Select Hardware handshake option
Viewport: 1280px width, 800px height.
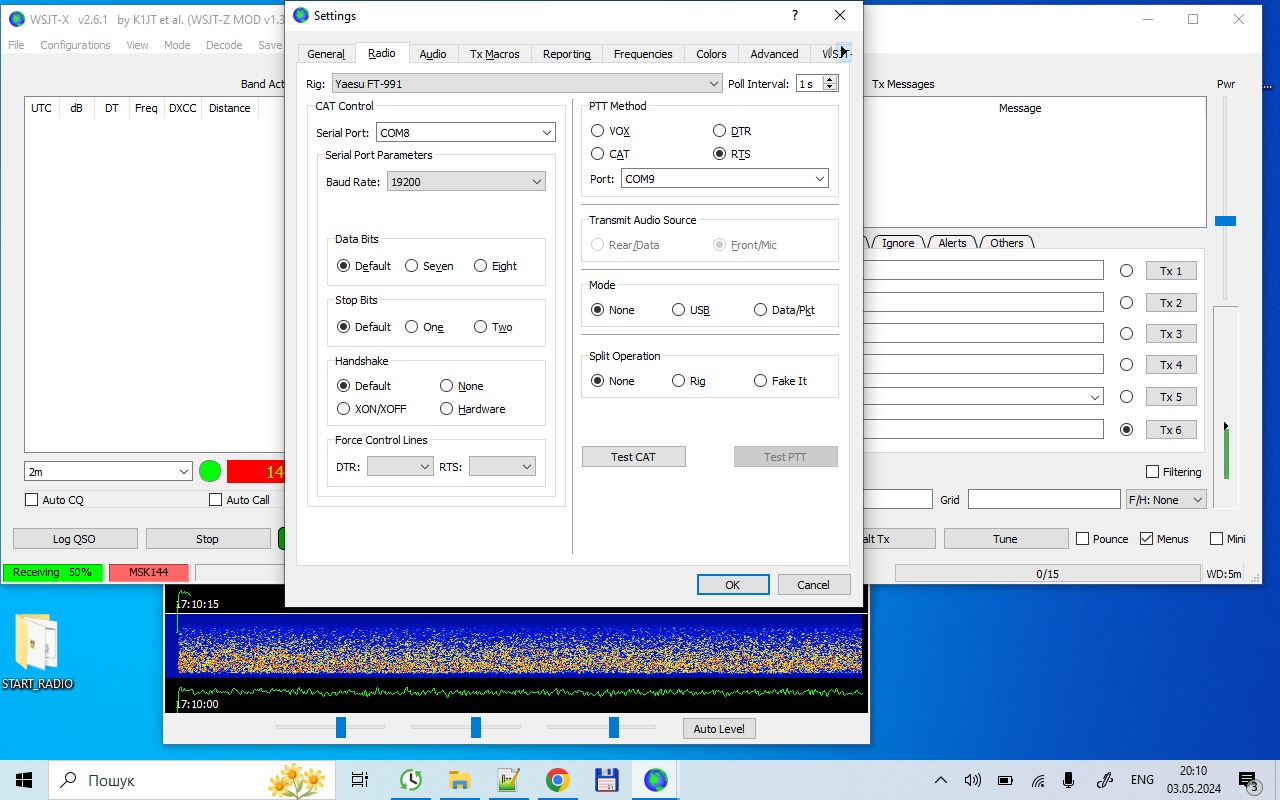(x=473, y=409)
